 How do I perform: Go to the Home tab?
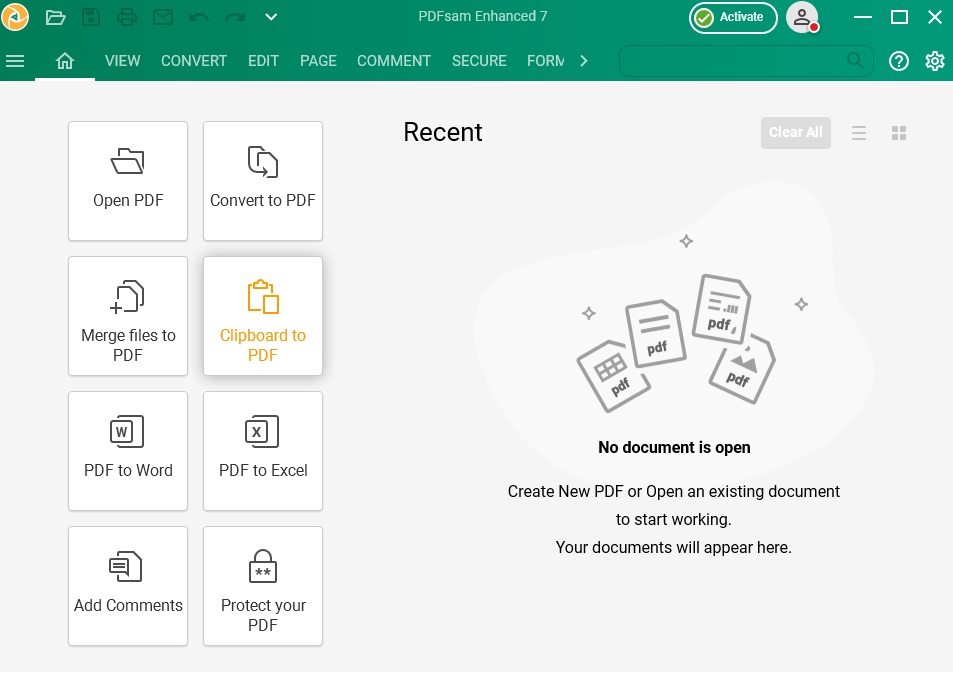64,61
